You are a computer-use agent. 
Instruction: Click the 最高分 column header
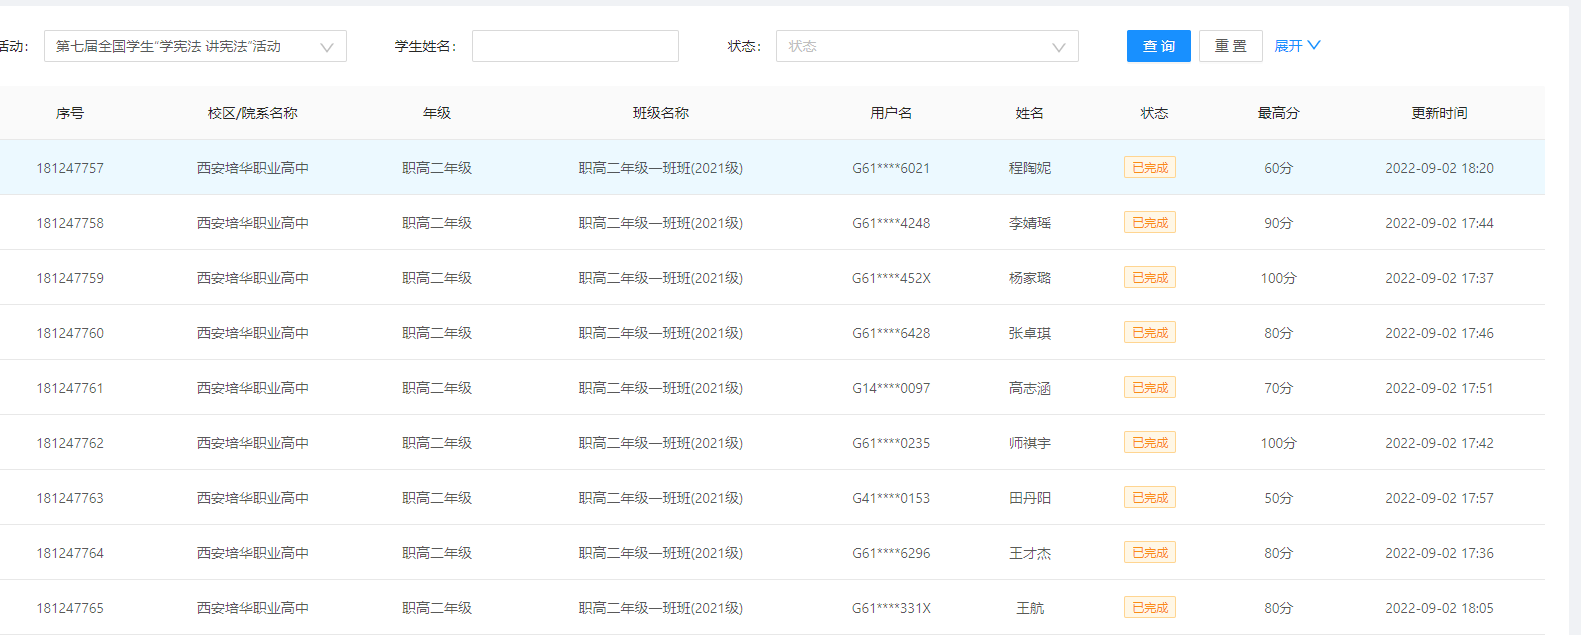click(x=1278, y=113)
